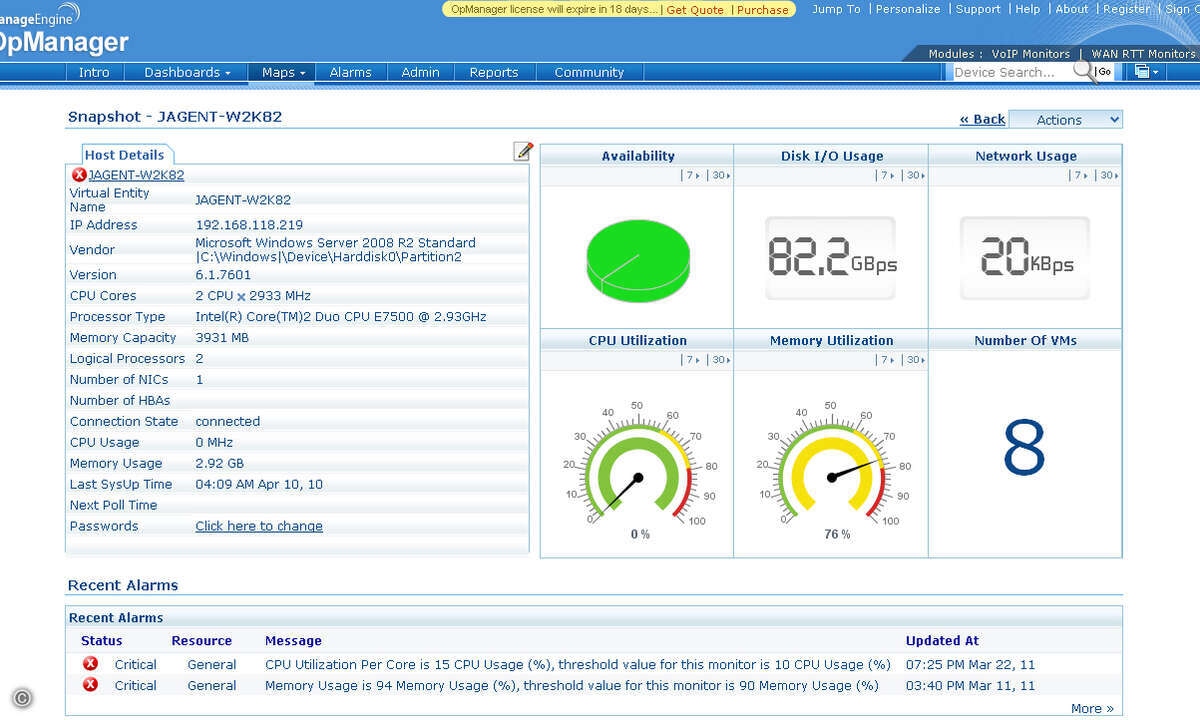
Task: Click the copyright icon at bottom left
Action: pos(22,698)
